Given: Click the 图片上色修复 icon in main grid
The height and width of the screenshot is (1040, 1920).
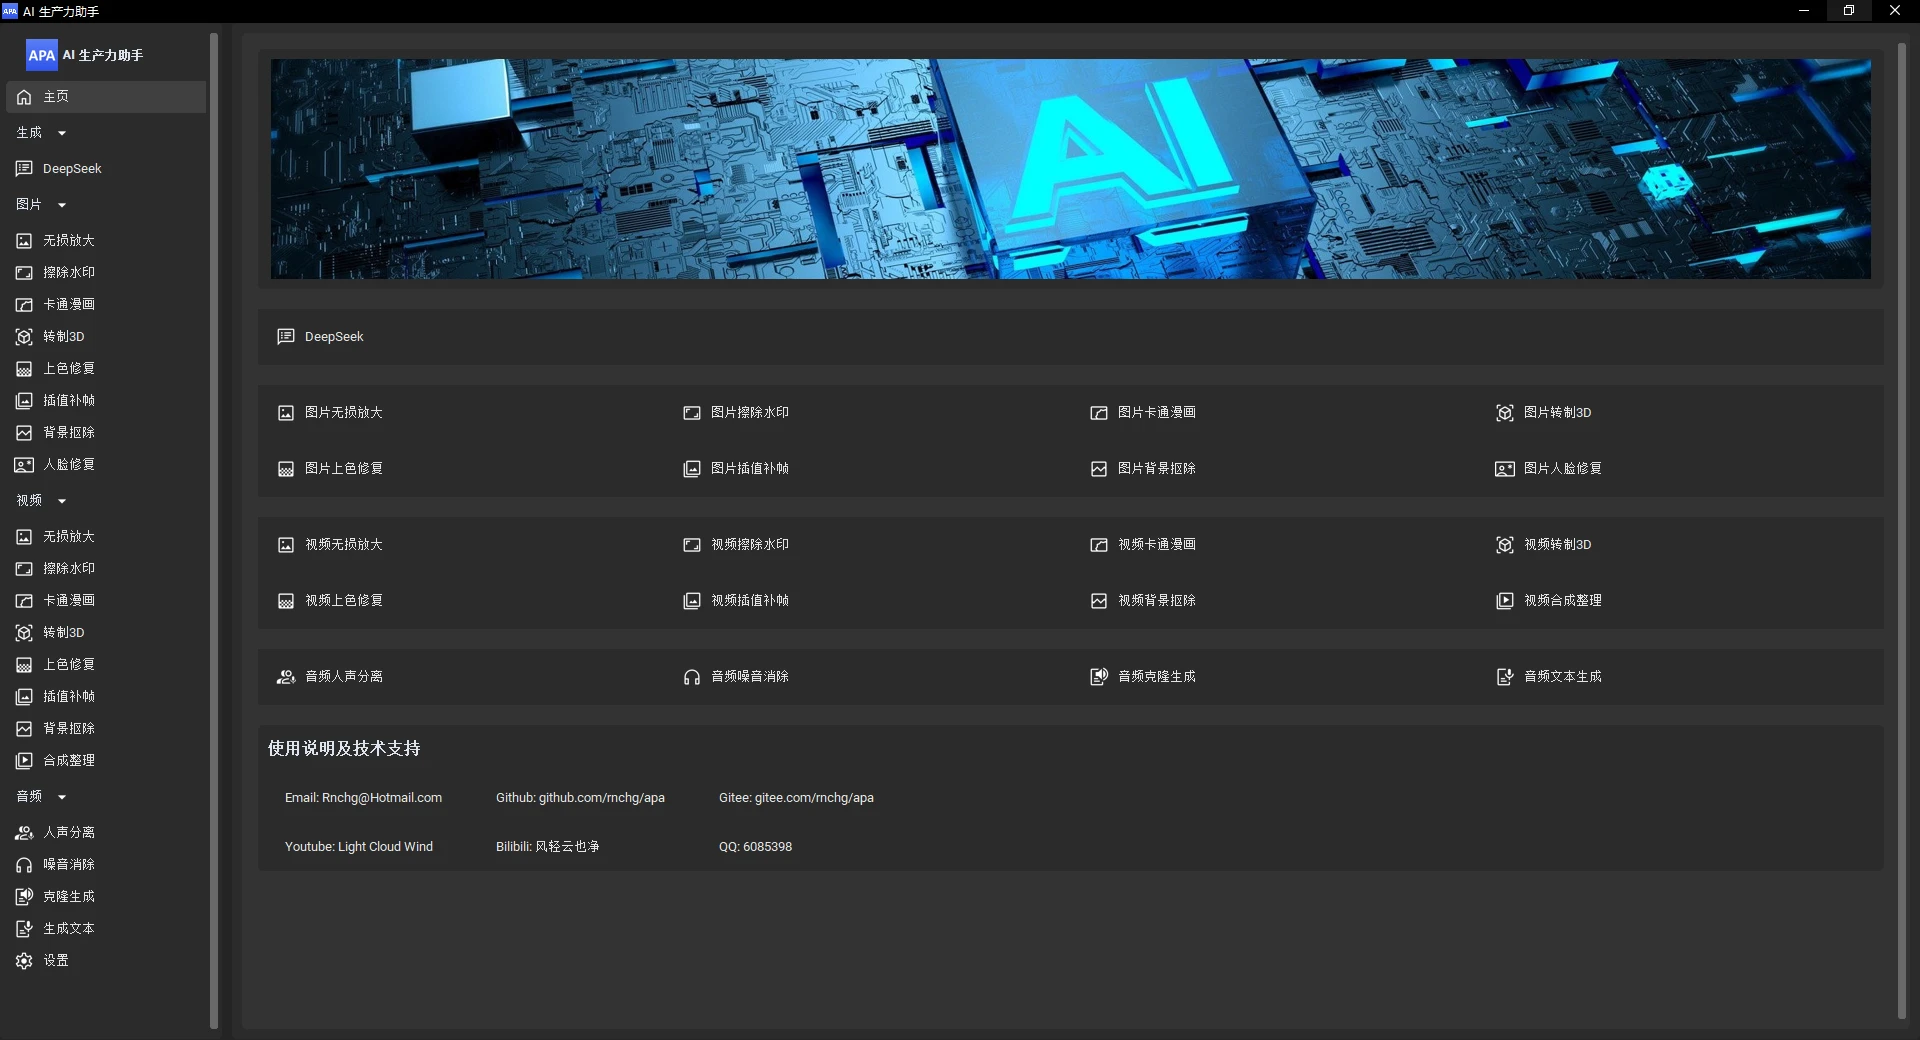Looking at the screenshot, I should click(286, 469).
